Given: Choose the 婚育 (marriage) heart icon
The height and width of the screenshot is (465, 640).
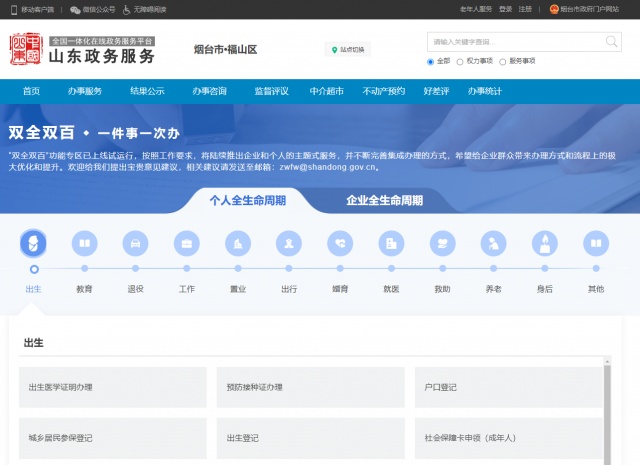Looking at the screenshot, I should pos(340,243).
